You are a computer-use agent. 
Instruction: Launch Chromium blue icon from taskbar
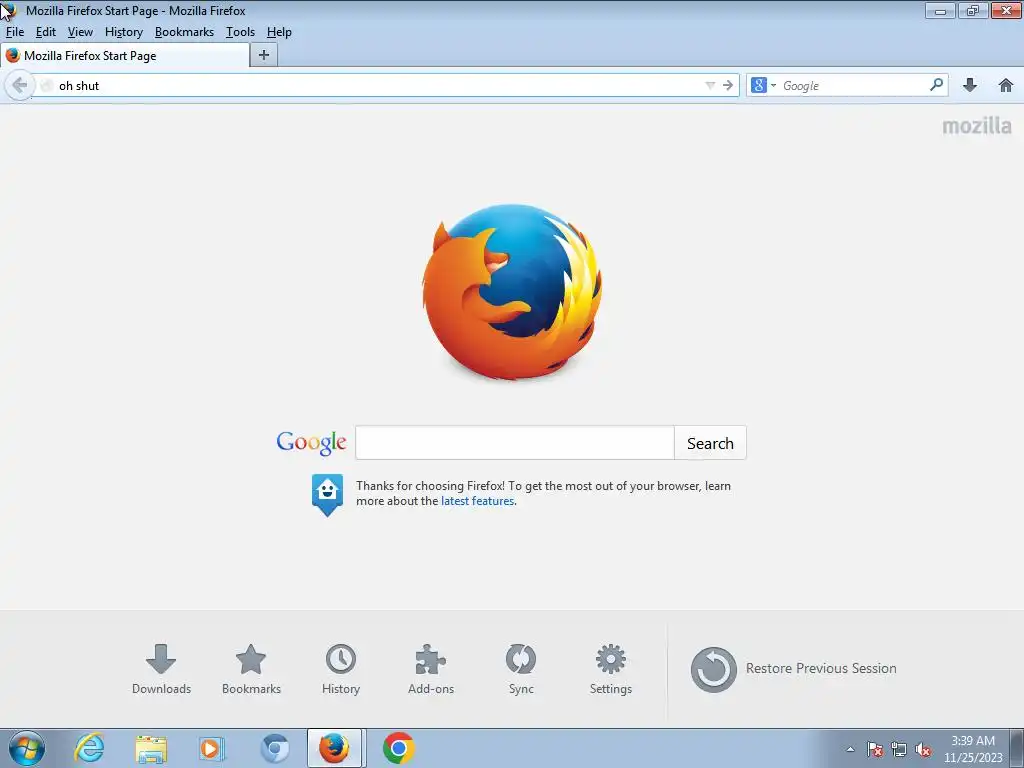[274, 748]
